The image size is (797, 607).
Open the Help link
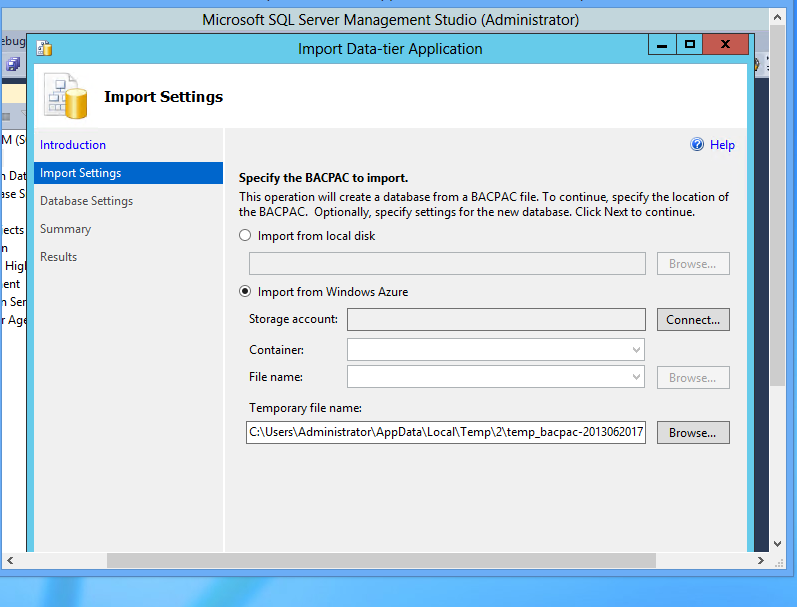click(722, 145)
